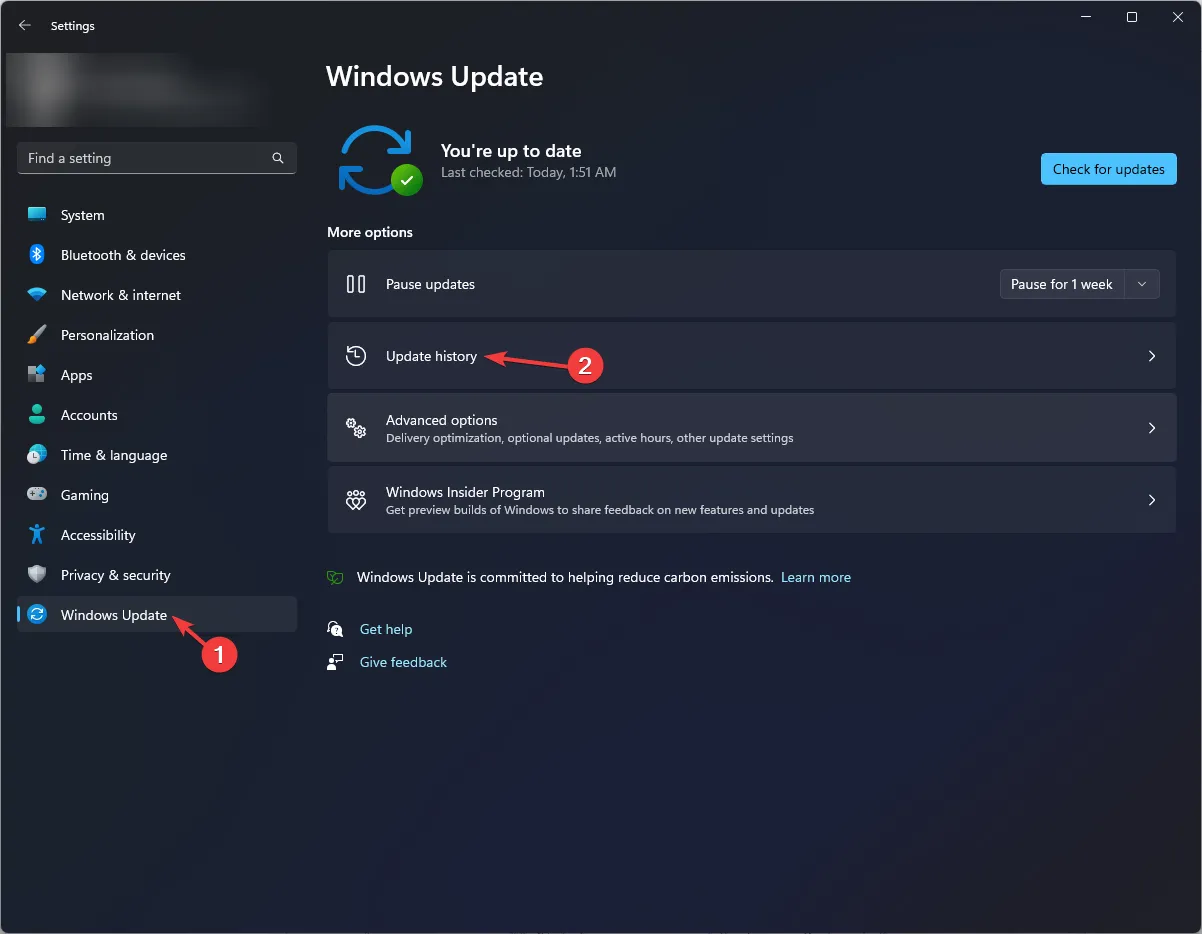Minimize the Settings window
Image resolution: width=1202 pixels, height=934 pixels.
tap(1086, 17)
